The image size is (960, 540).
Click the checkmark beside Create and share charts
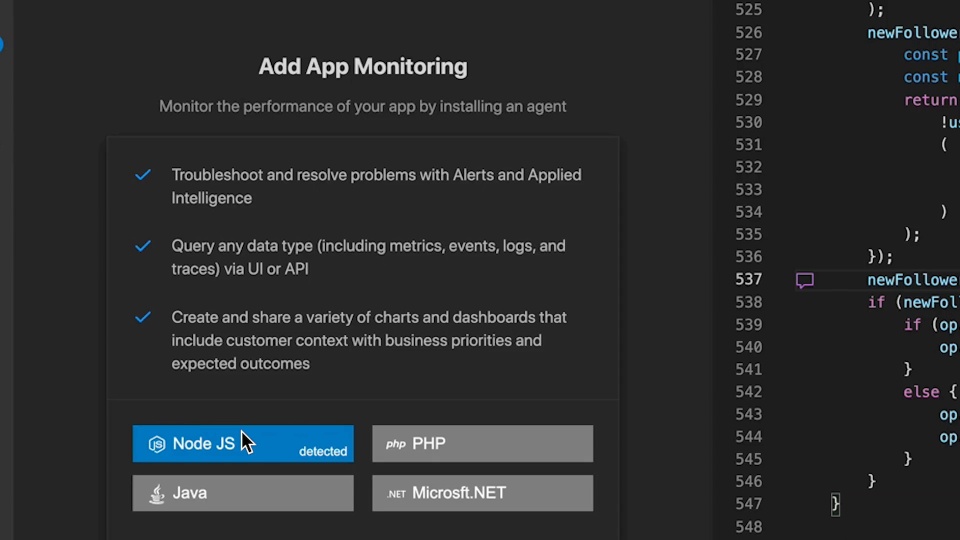tap(143, 317)
